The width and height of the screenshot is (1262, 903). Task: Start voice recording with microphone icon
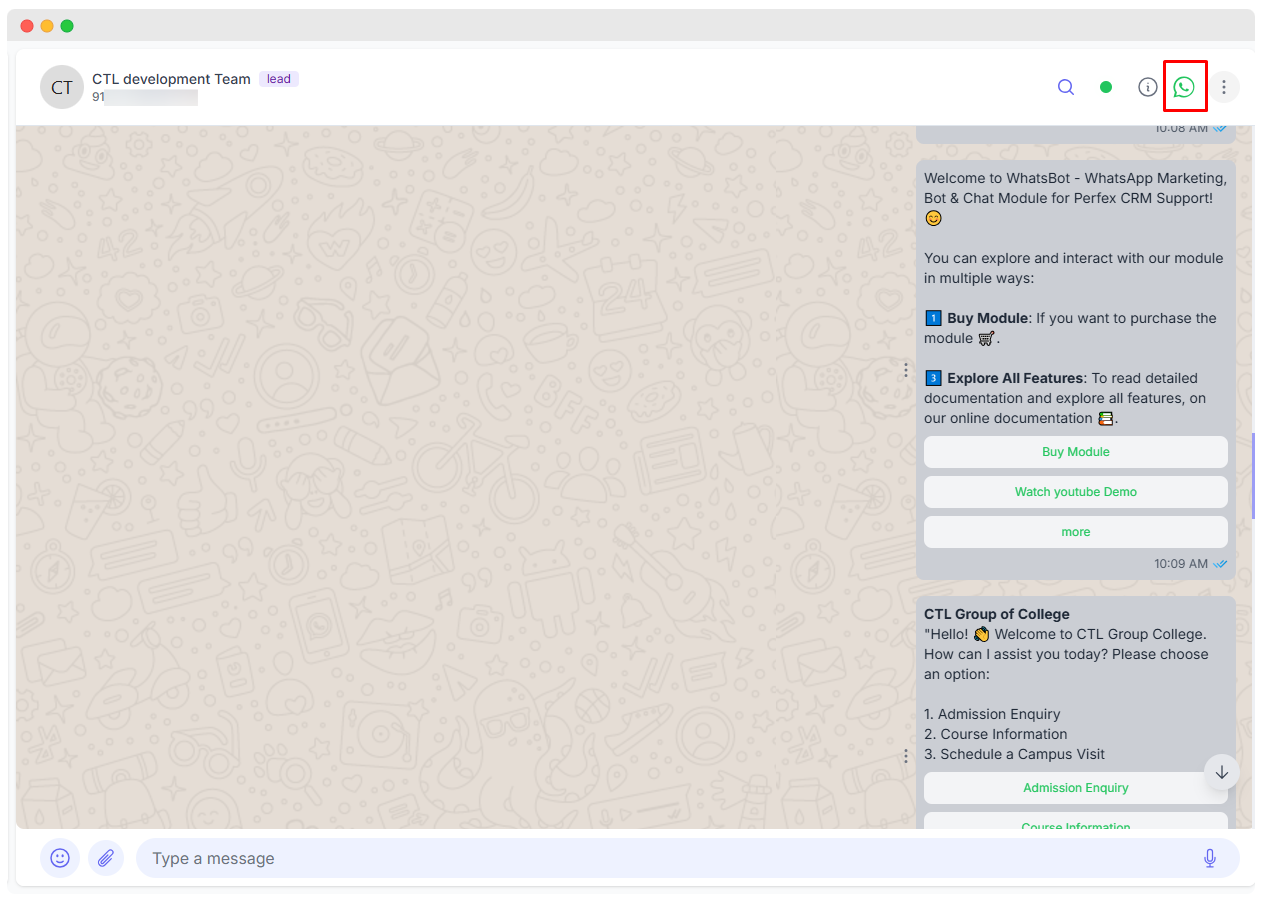tap(1210, 858)
